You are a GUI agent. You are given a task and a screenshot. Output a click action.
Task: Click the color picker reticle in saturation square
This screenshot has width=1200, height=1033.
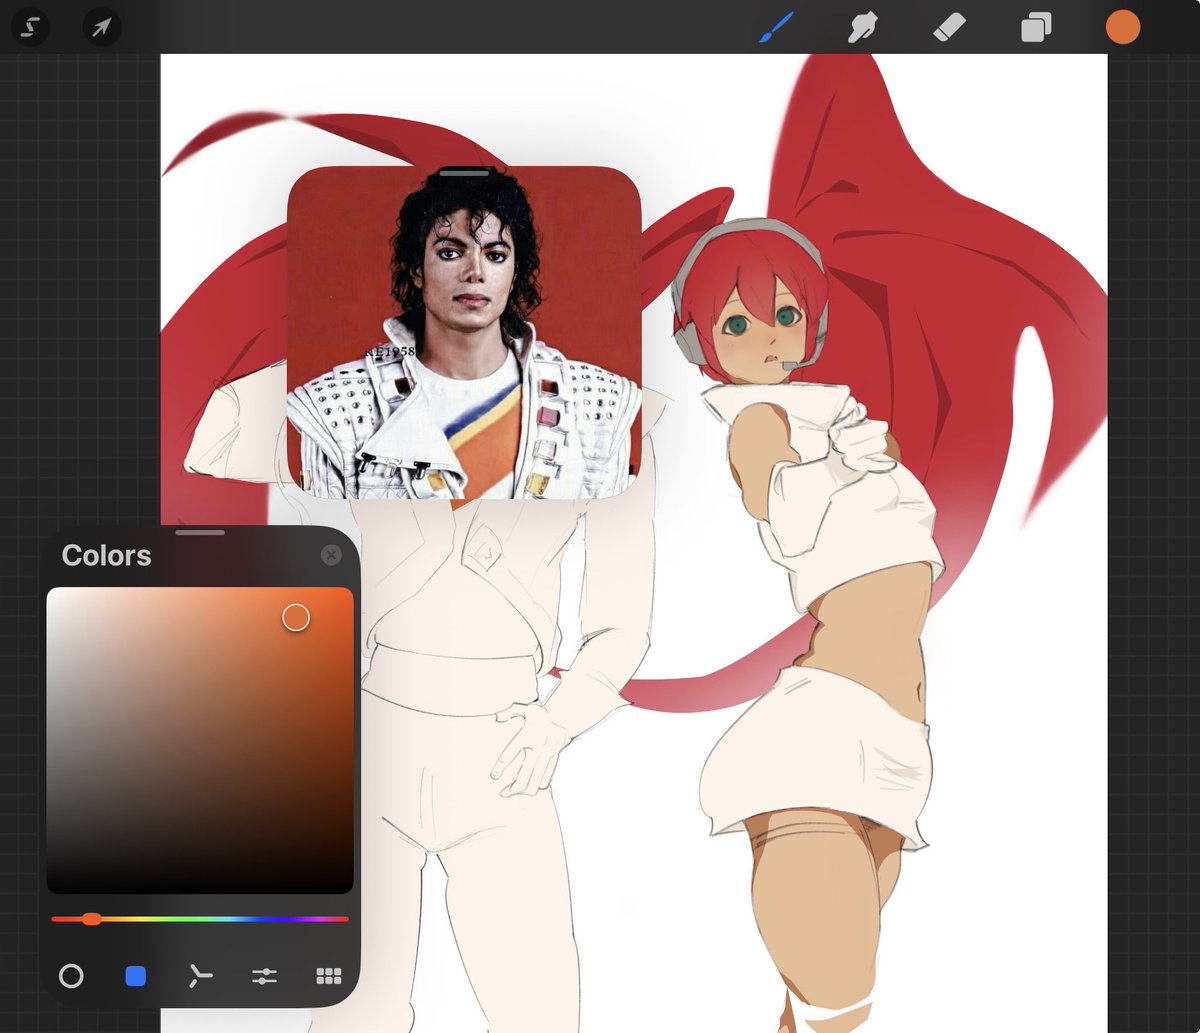pyautogui.click(x=296, y=618)
